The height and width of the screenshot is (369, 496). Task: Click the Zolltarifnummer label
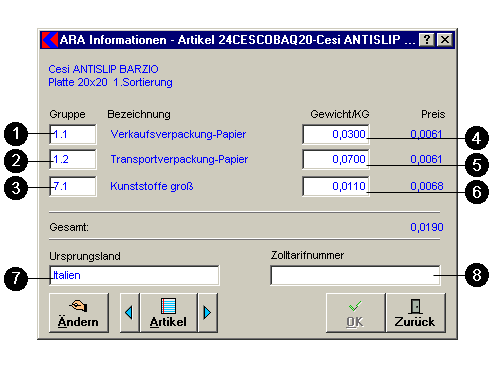click(307, 255)
